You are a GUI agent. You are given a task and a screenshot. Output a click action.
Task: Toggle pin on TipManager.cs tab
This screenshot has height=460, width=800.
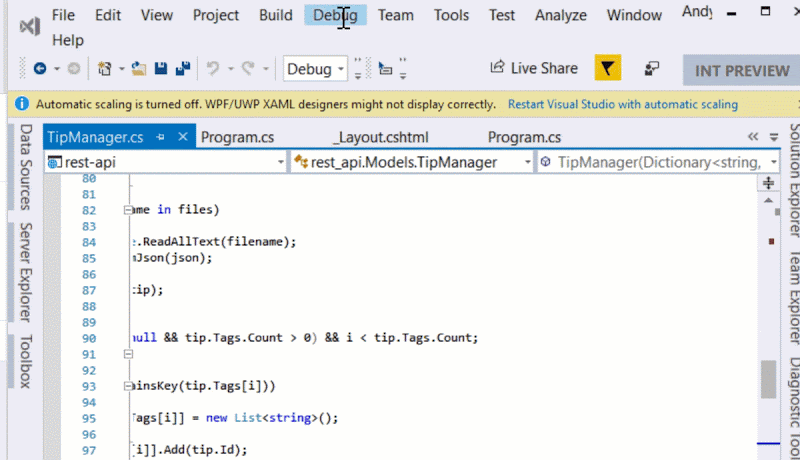(x=160, y=137)
